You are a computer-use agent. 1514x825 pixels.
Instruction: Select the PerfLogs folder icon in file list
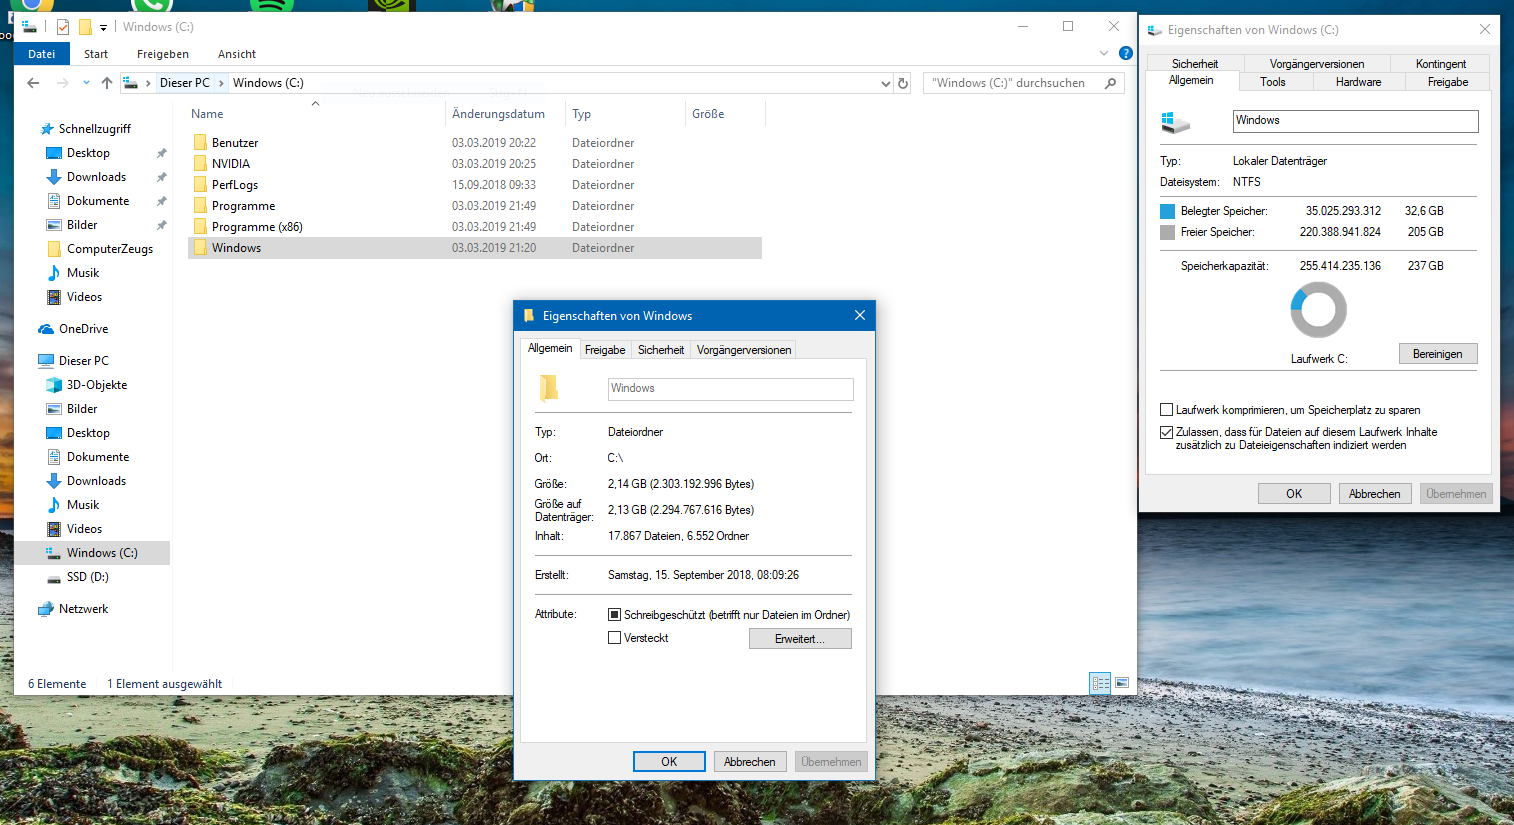[x=200, y=185]
